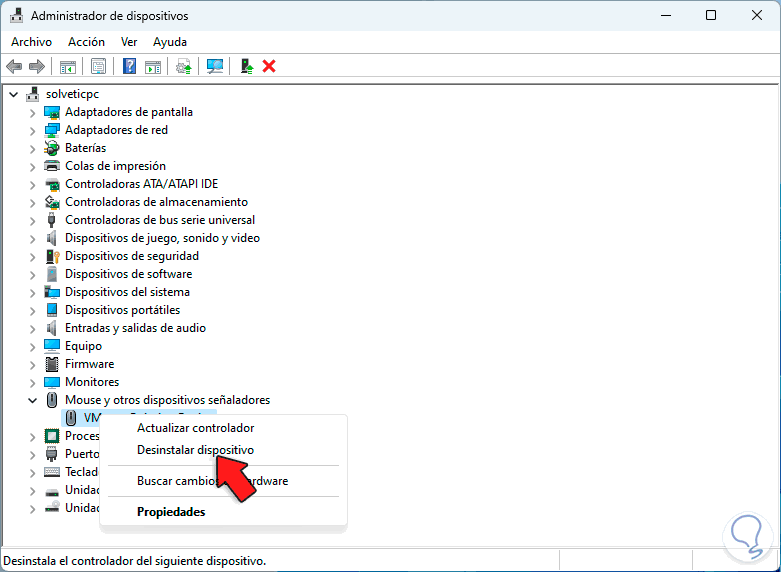Click the Device Manager title bar icon
Screen dimensions: 781x572
(x=16, y=16)
